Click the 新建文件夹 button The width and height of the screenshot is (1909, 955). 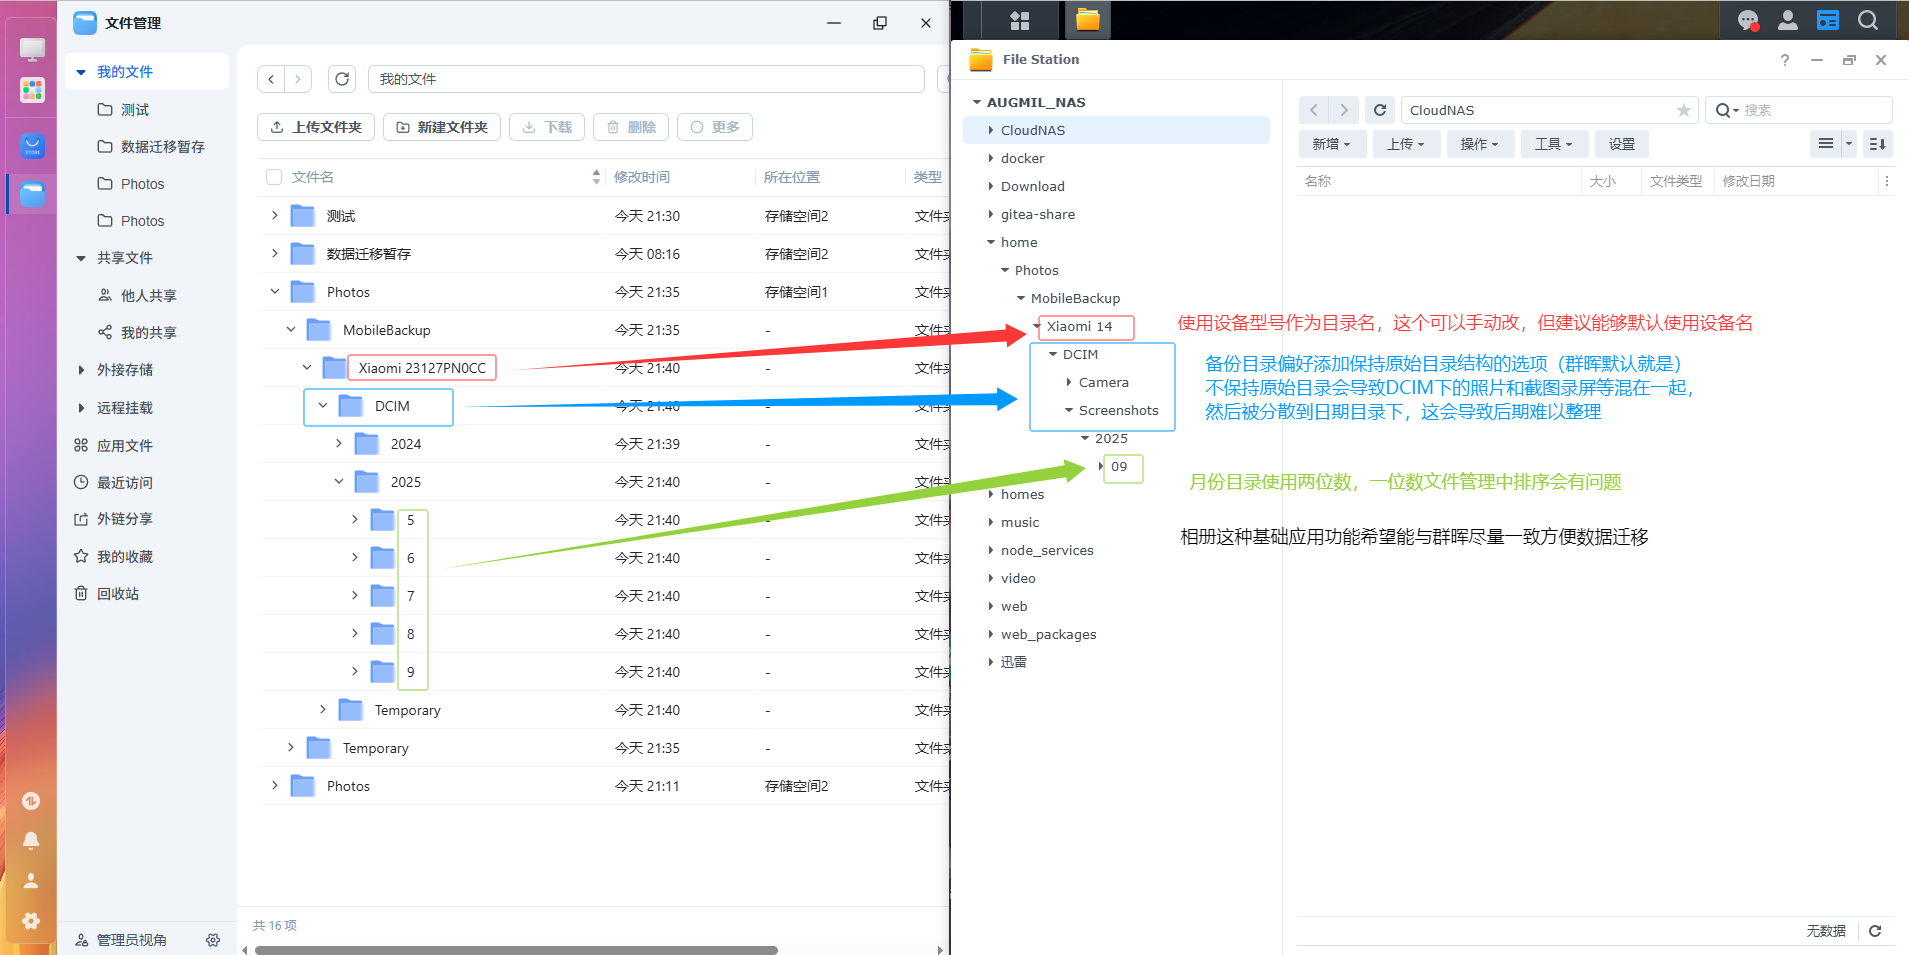coord(442,127)
